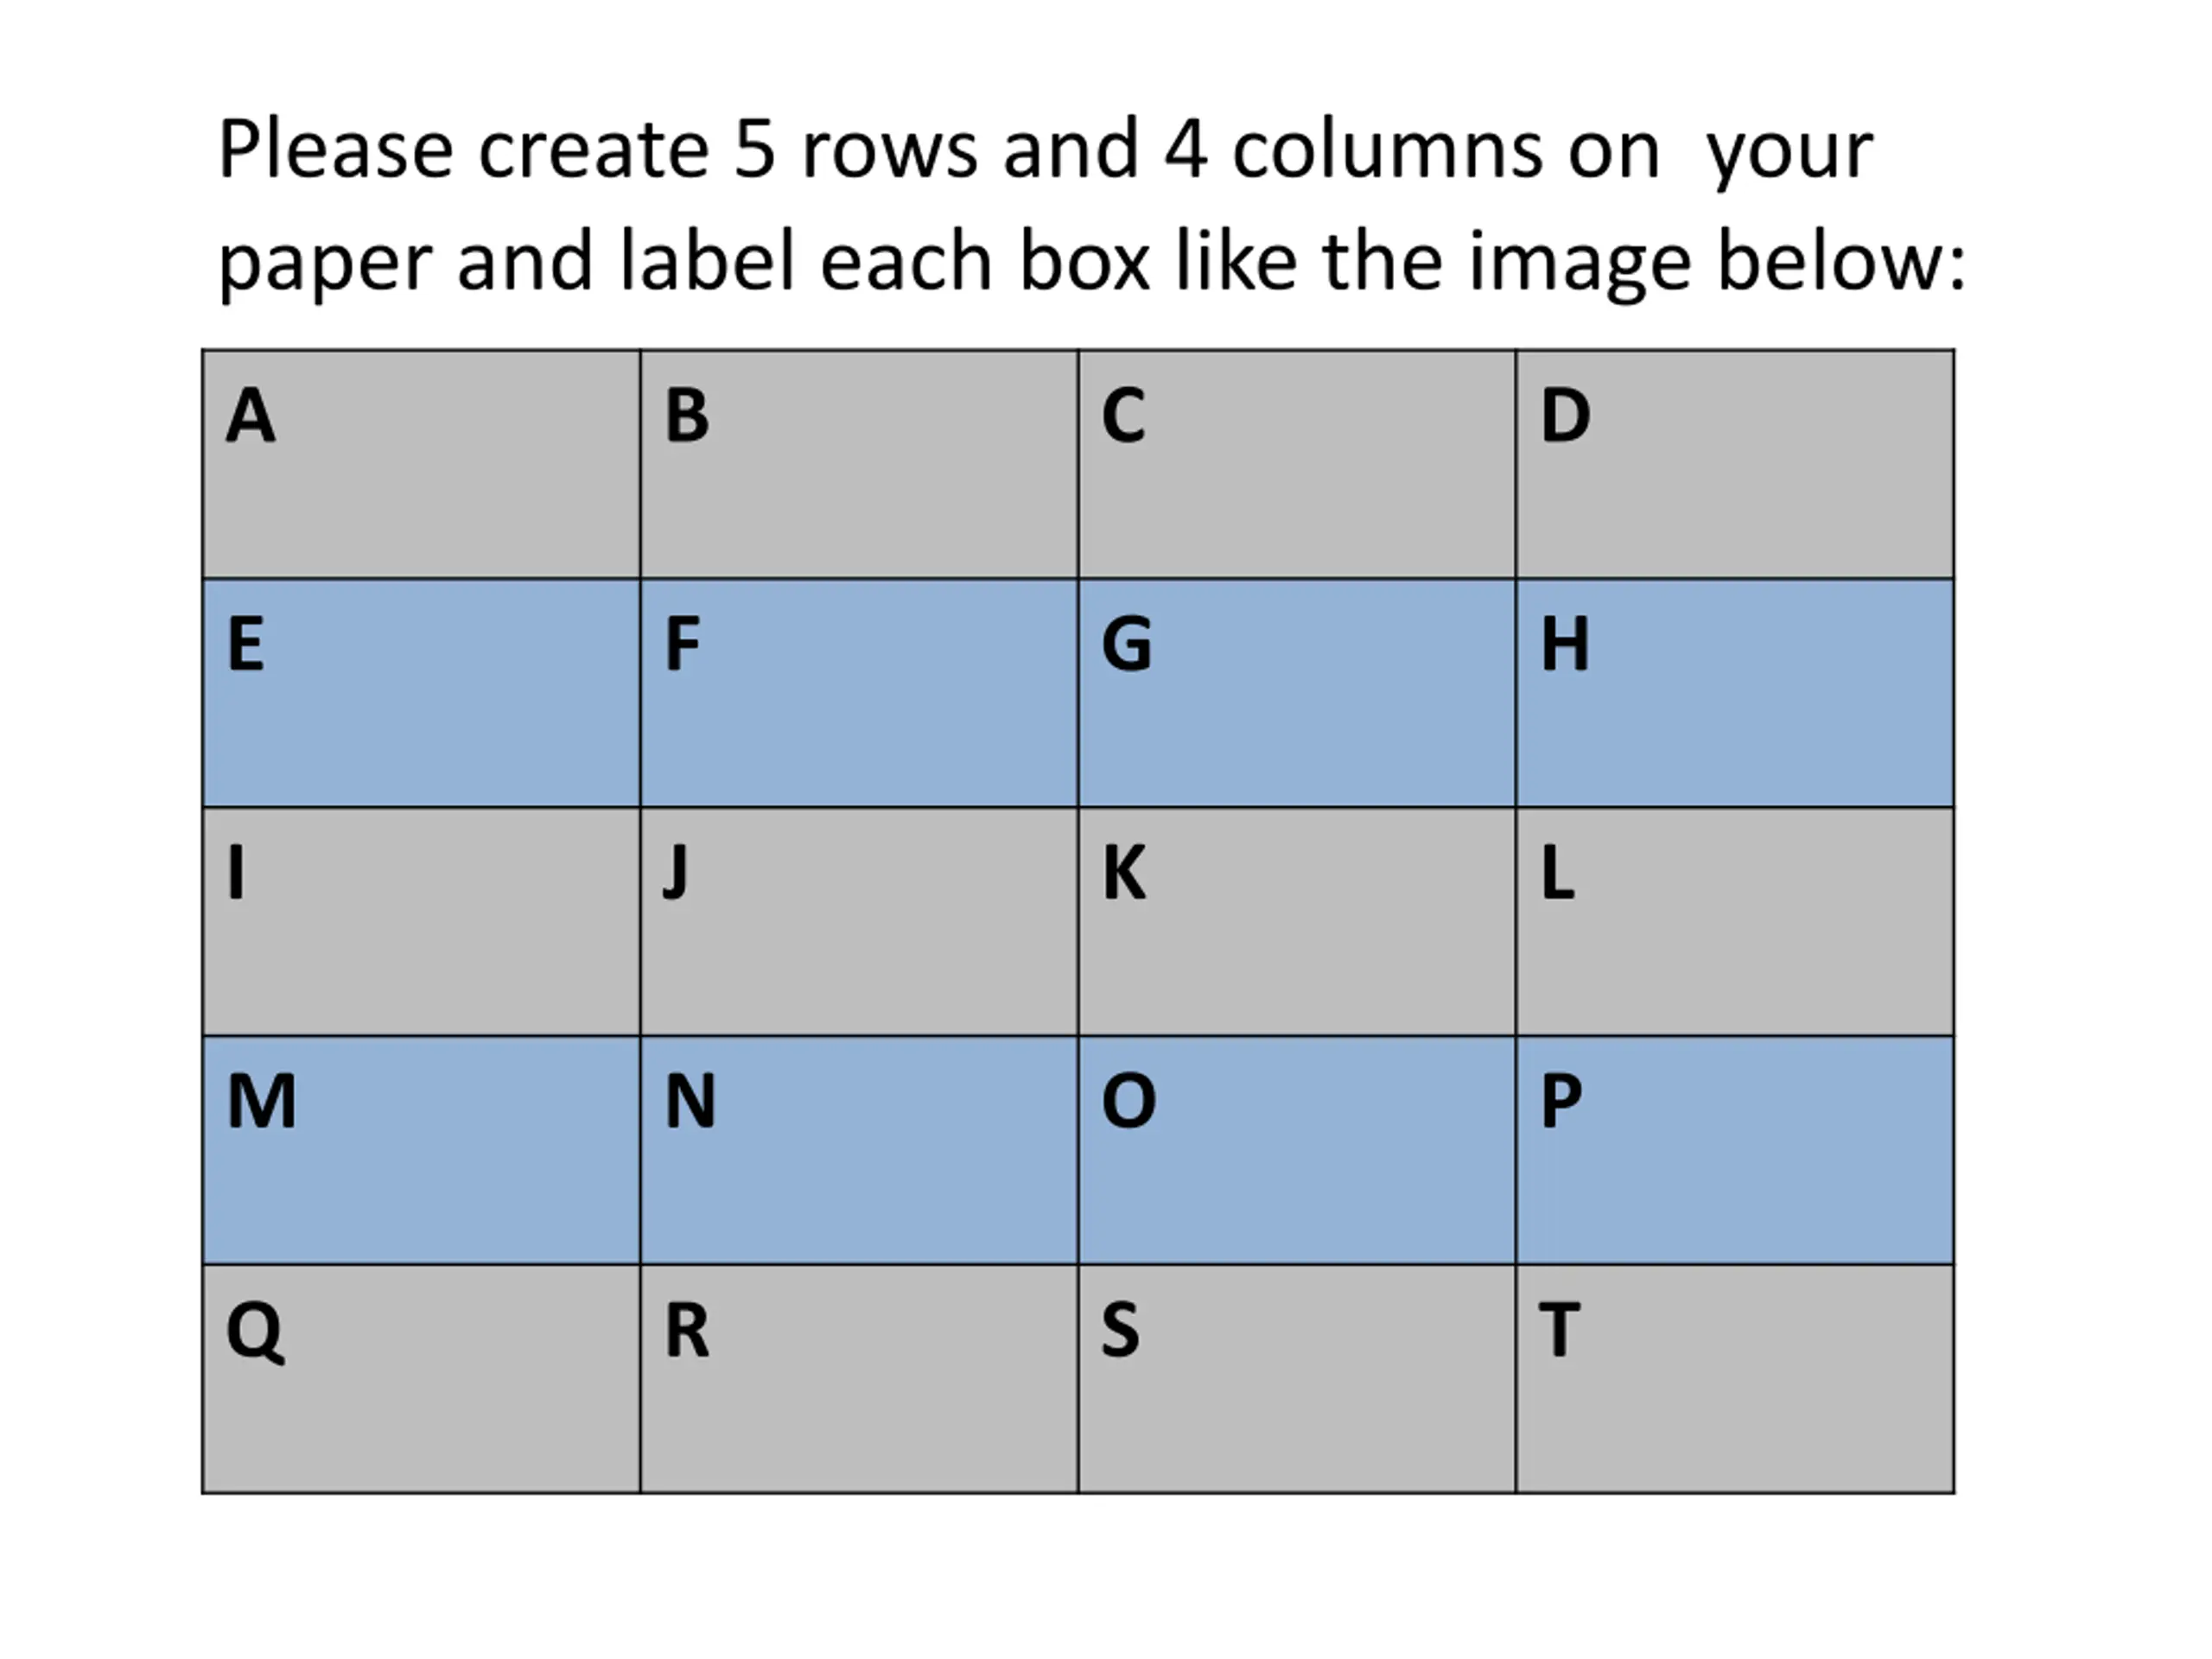
Task: Select the cell labeled J
Action: point(859,921)
